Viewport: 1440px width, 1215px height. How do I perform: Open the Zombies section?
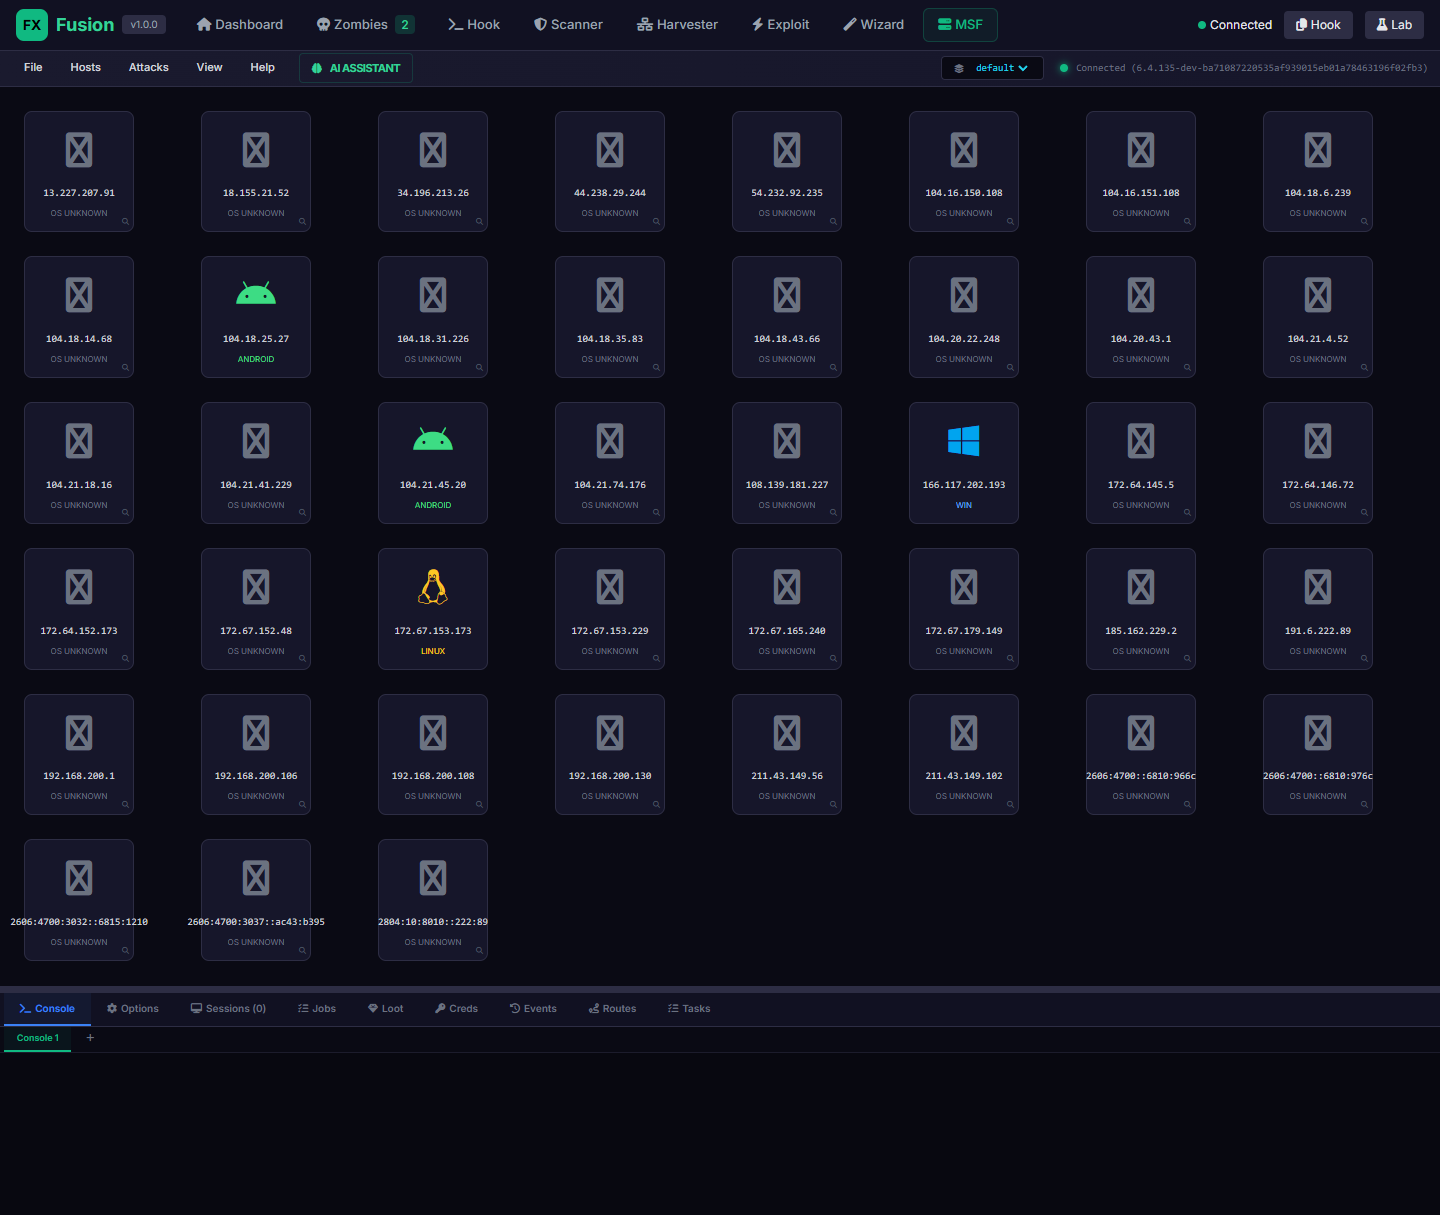[x=364, y=25]
